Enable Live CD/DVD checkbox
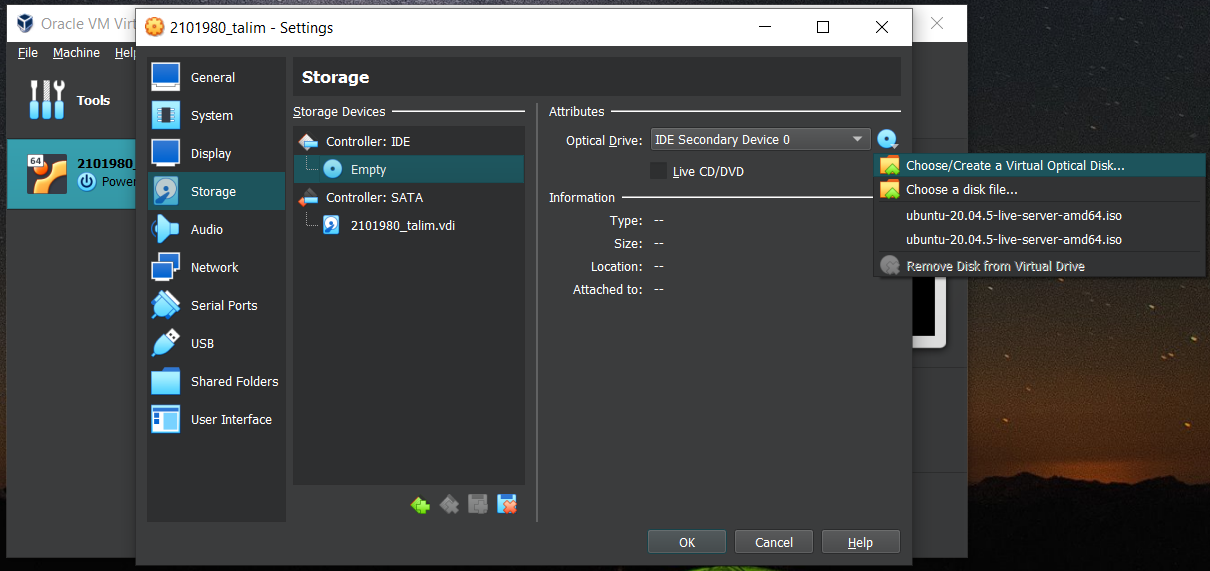Screen dimensions: 1210x571 [x=658, y=171]
